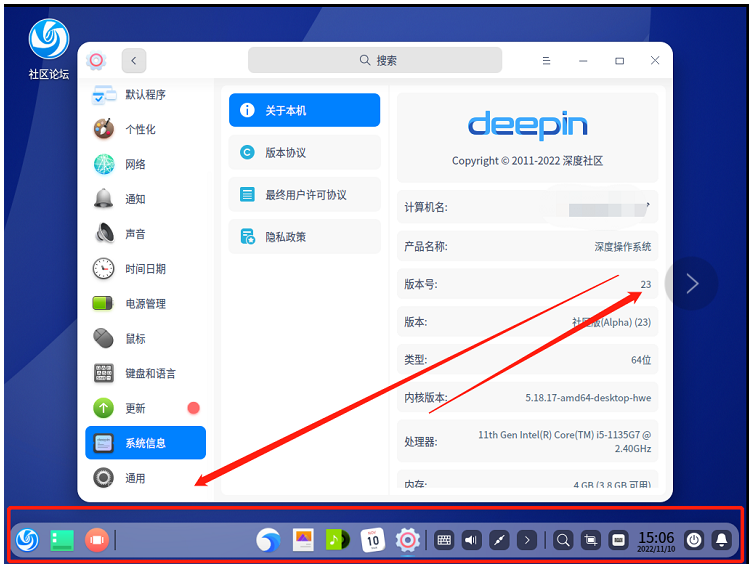Go back with the header back arrow

[134, 61]
